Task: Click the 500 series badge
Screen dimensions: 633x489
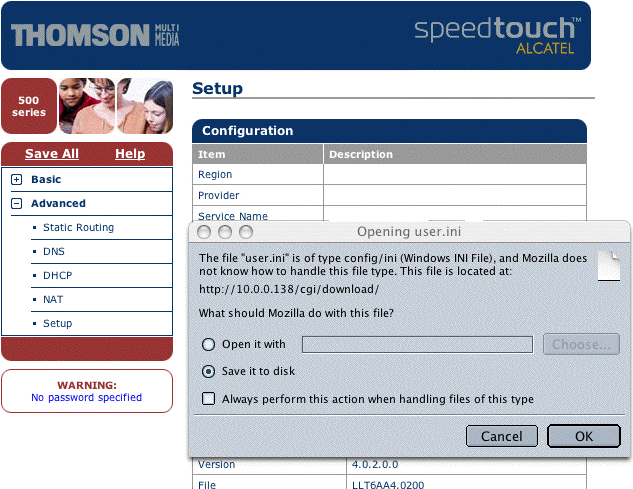Action: tap(29, 106)
